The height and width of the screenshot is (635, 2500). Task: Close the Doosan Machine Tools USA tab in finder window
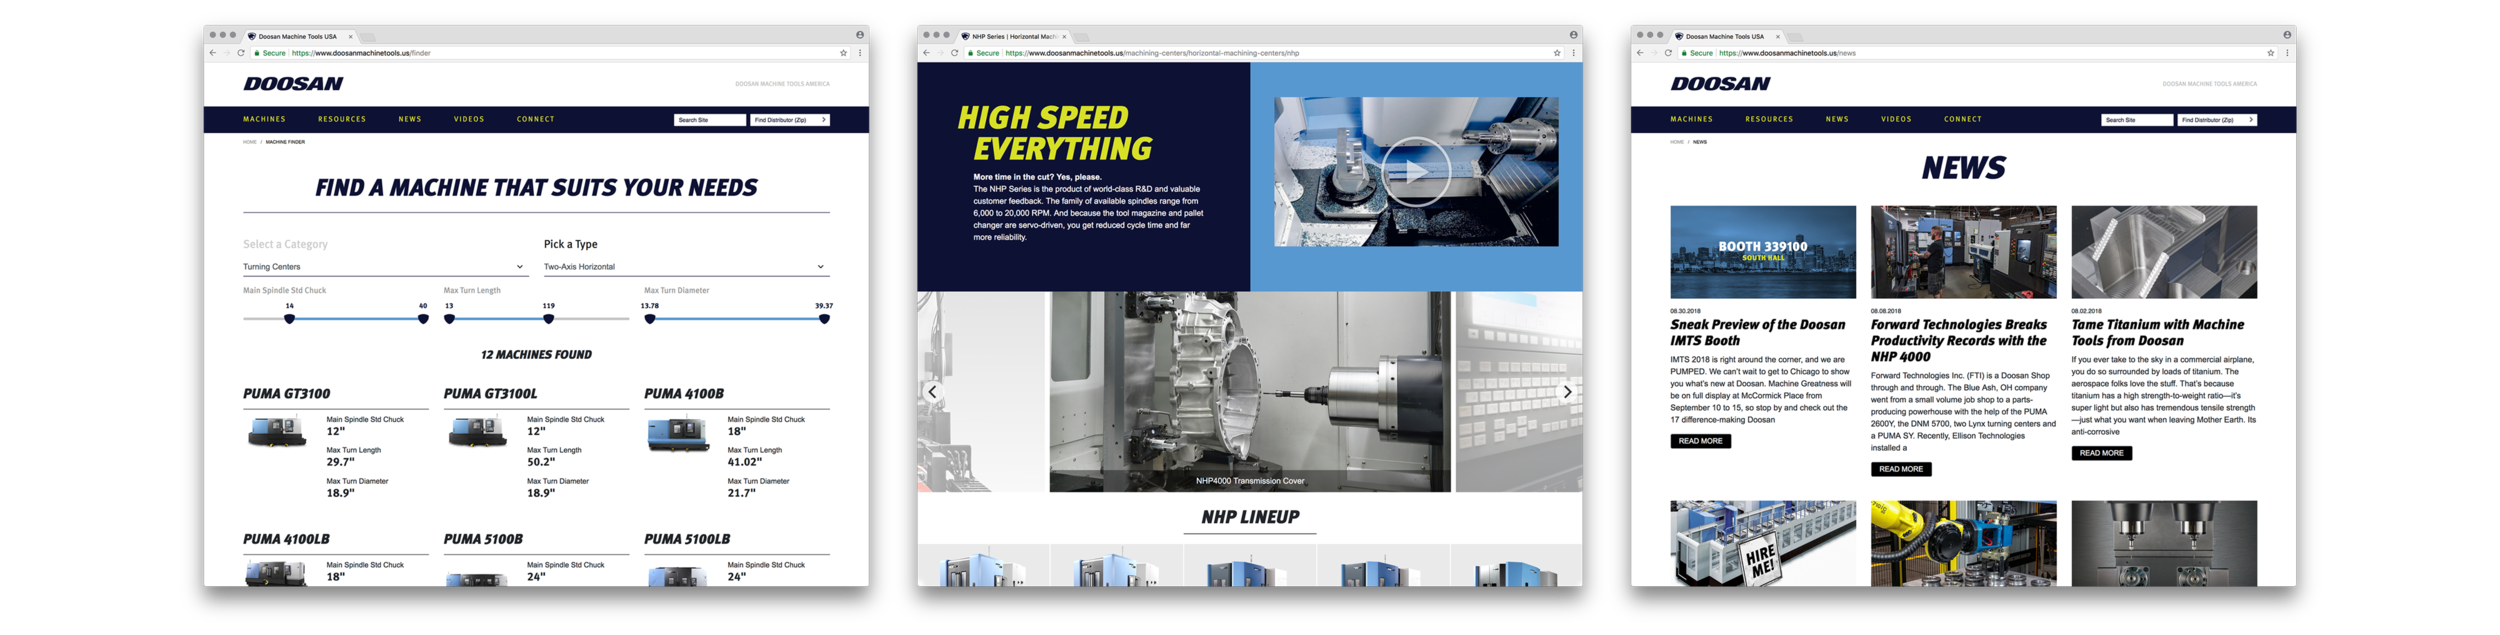pyautogui.click(x=350, y=36)
